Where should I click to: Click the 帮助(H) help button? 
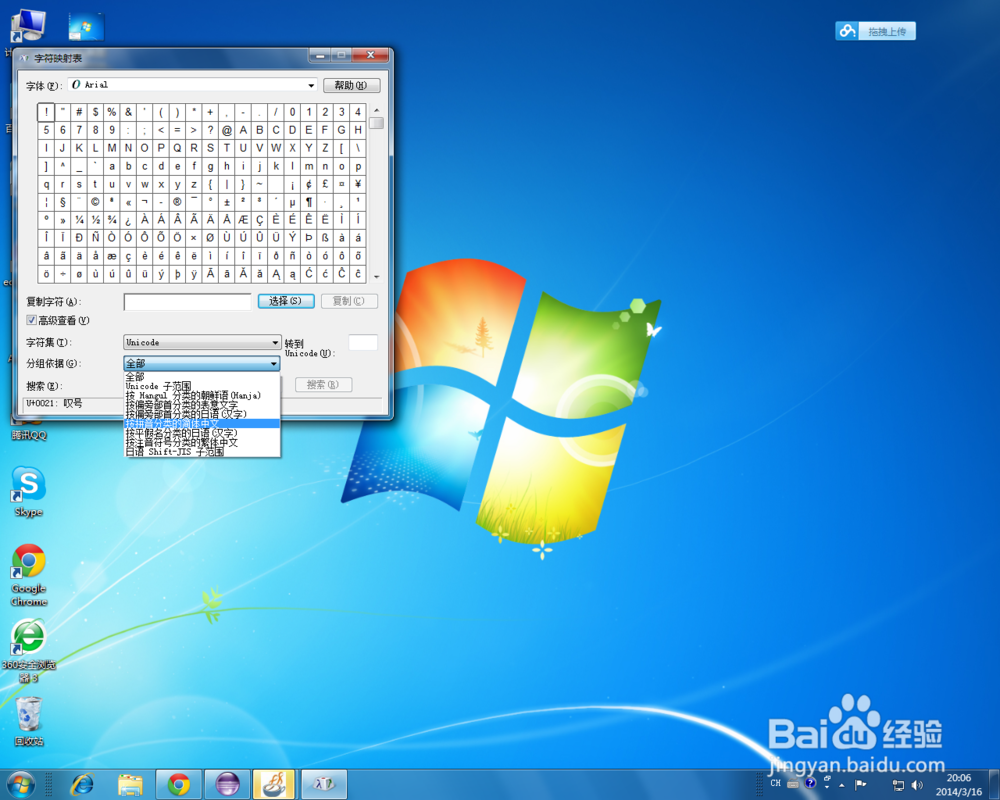pyautogui.click(x=352, y=85)
